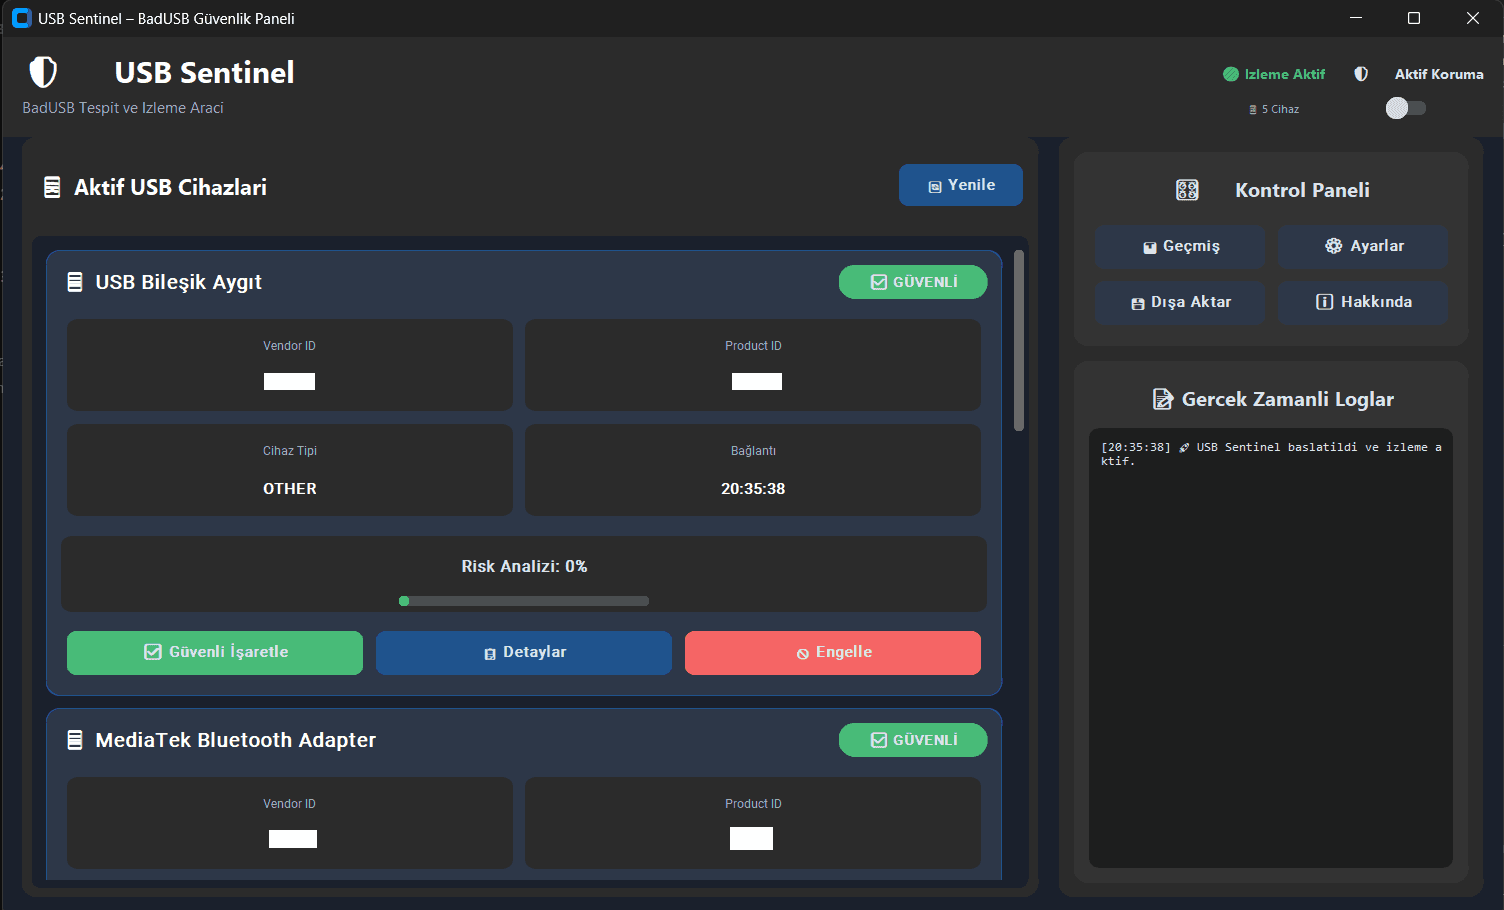Viewport: 1504px width, 910px height.
Task: Click the Aktif USB Cihazlari list icon
Action: point(52,187)
